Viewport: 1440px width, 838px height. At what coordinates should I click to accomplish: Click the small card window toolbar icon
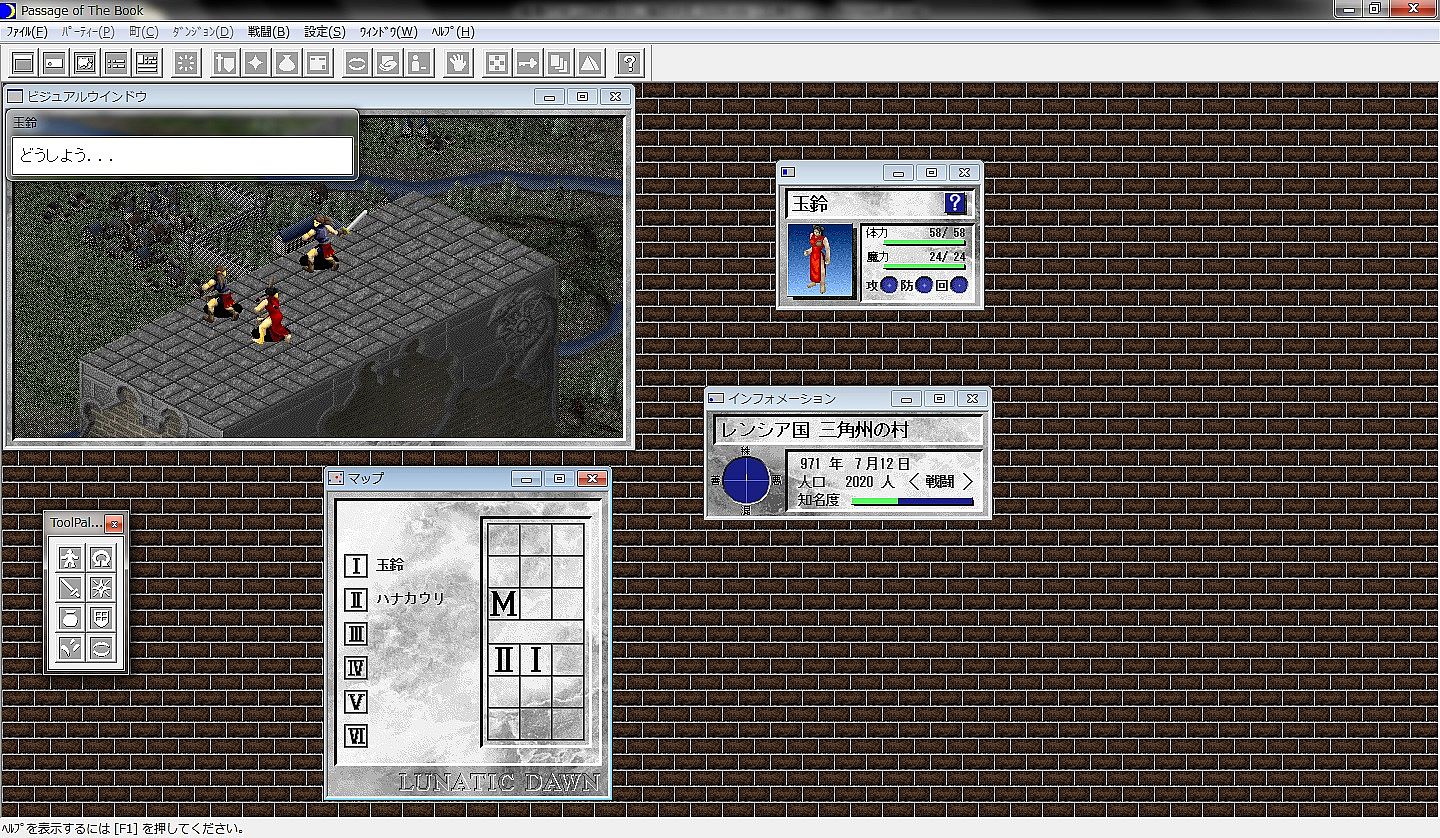point(54,63)
